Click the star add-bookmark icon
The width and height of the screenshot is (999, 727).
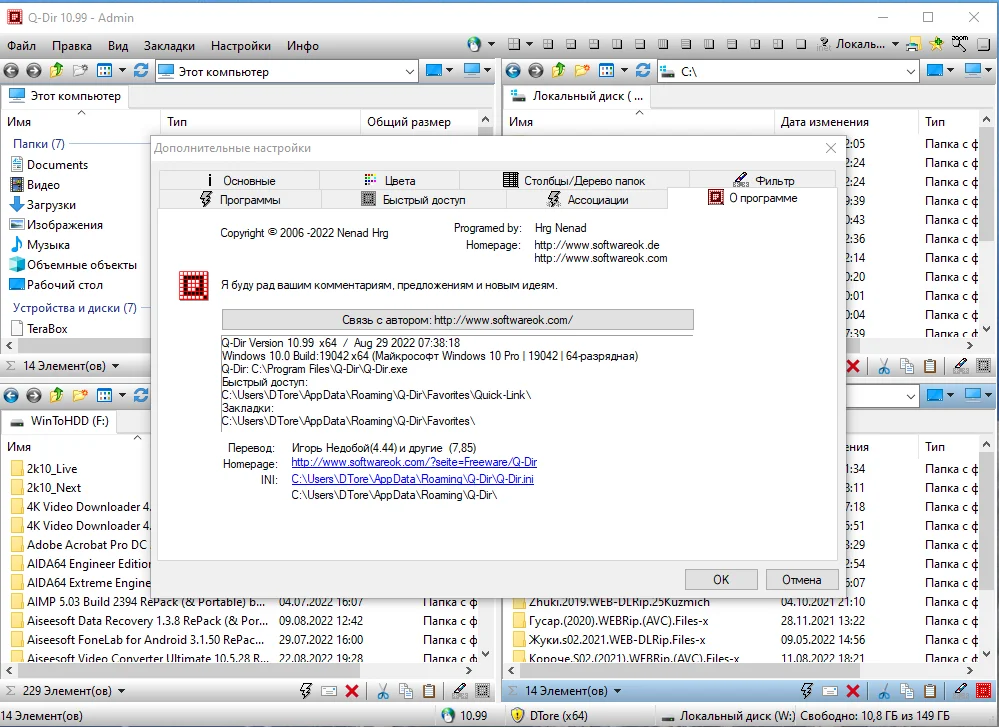pyautogui.click(x=936, y=44)
